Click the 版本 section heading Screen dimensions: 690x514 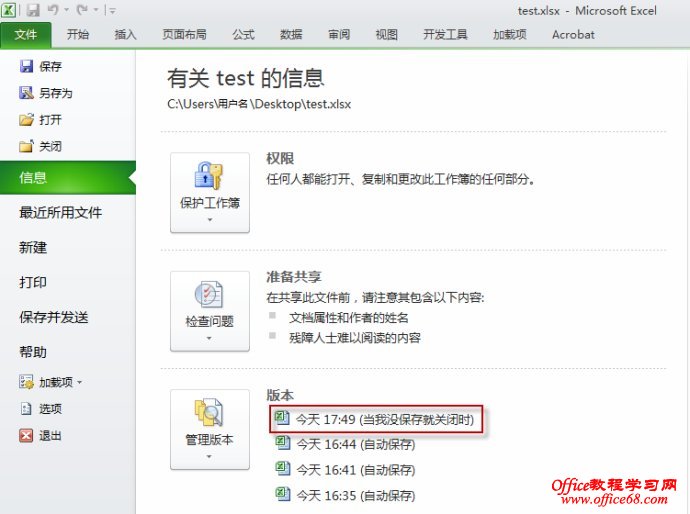(x=280, y=395)
